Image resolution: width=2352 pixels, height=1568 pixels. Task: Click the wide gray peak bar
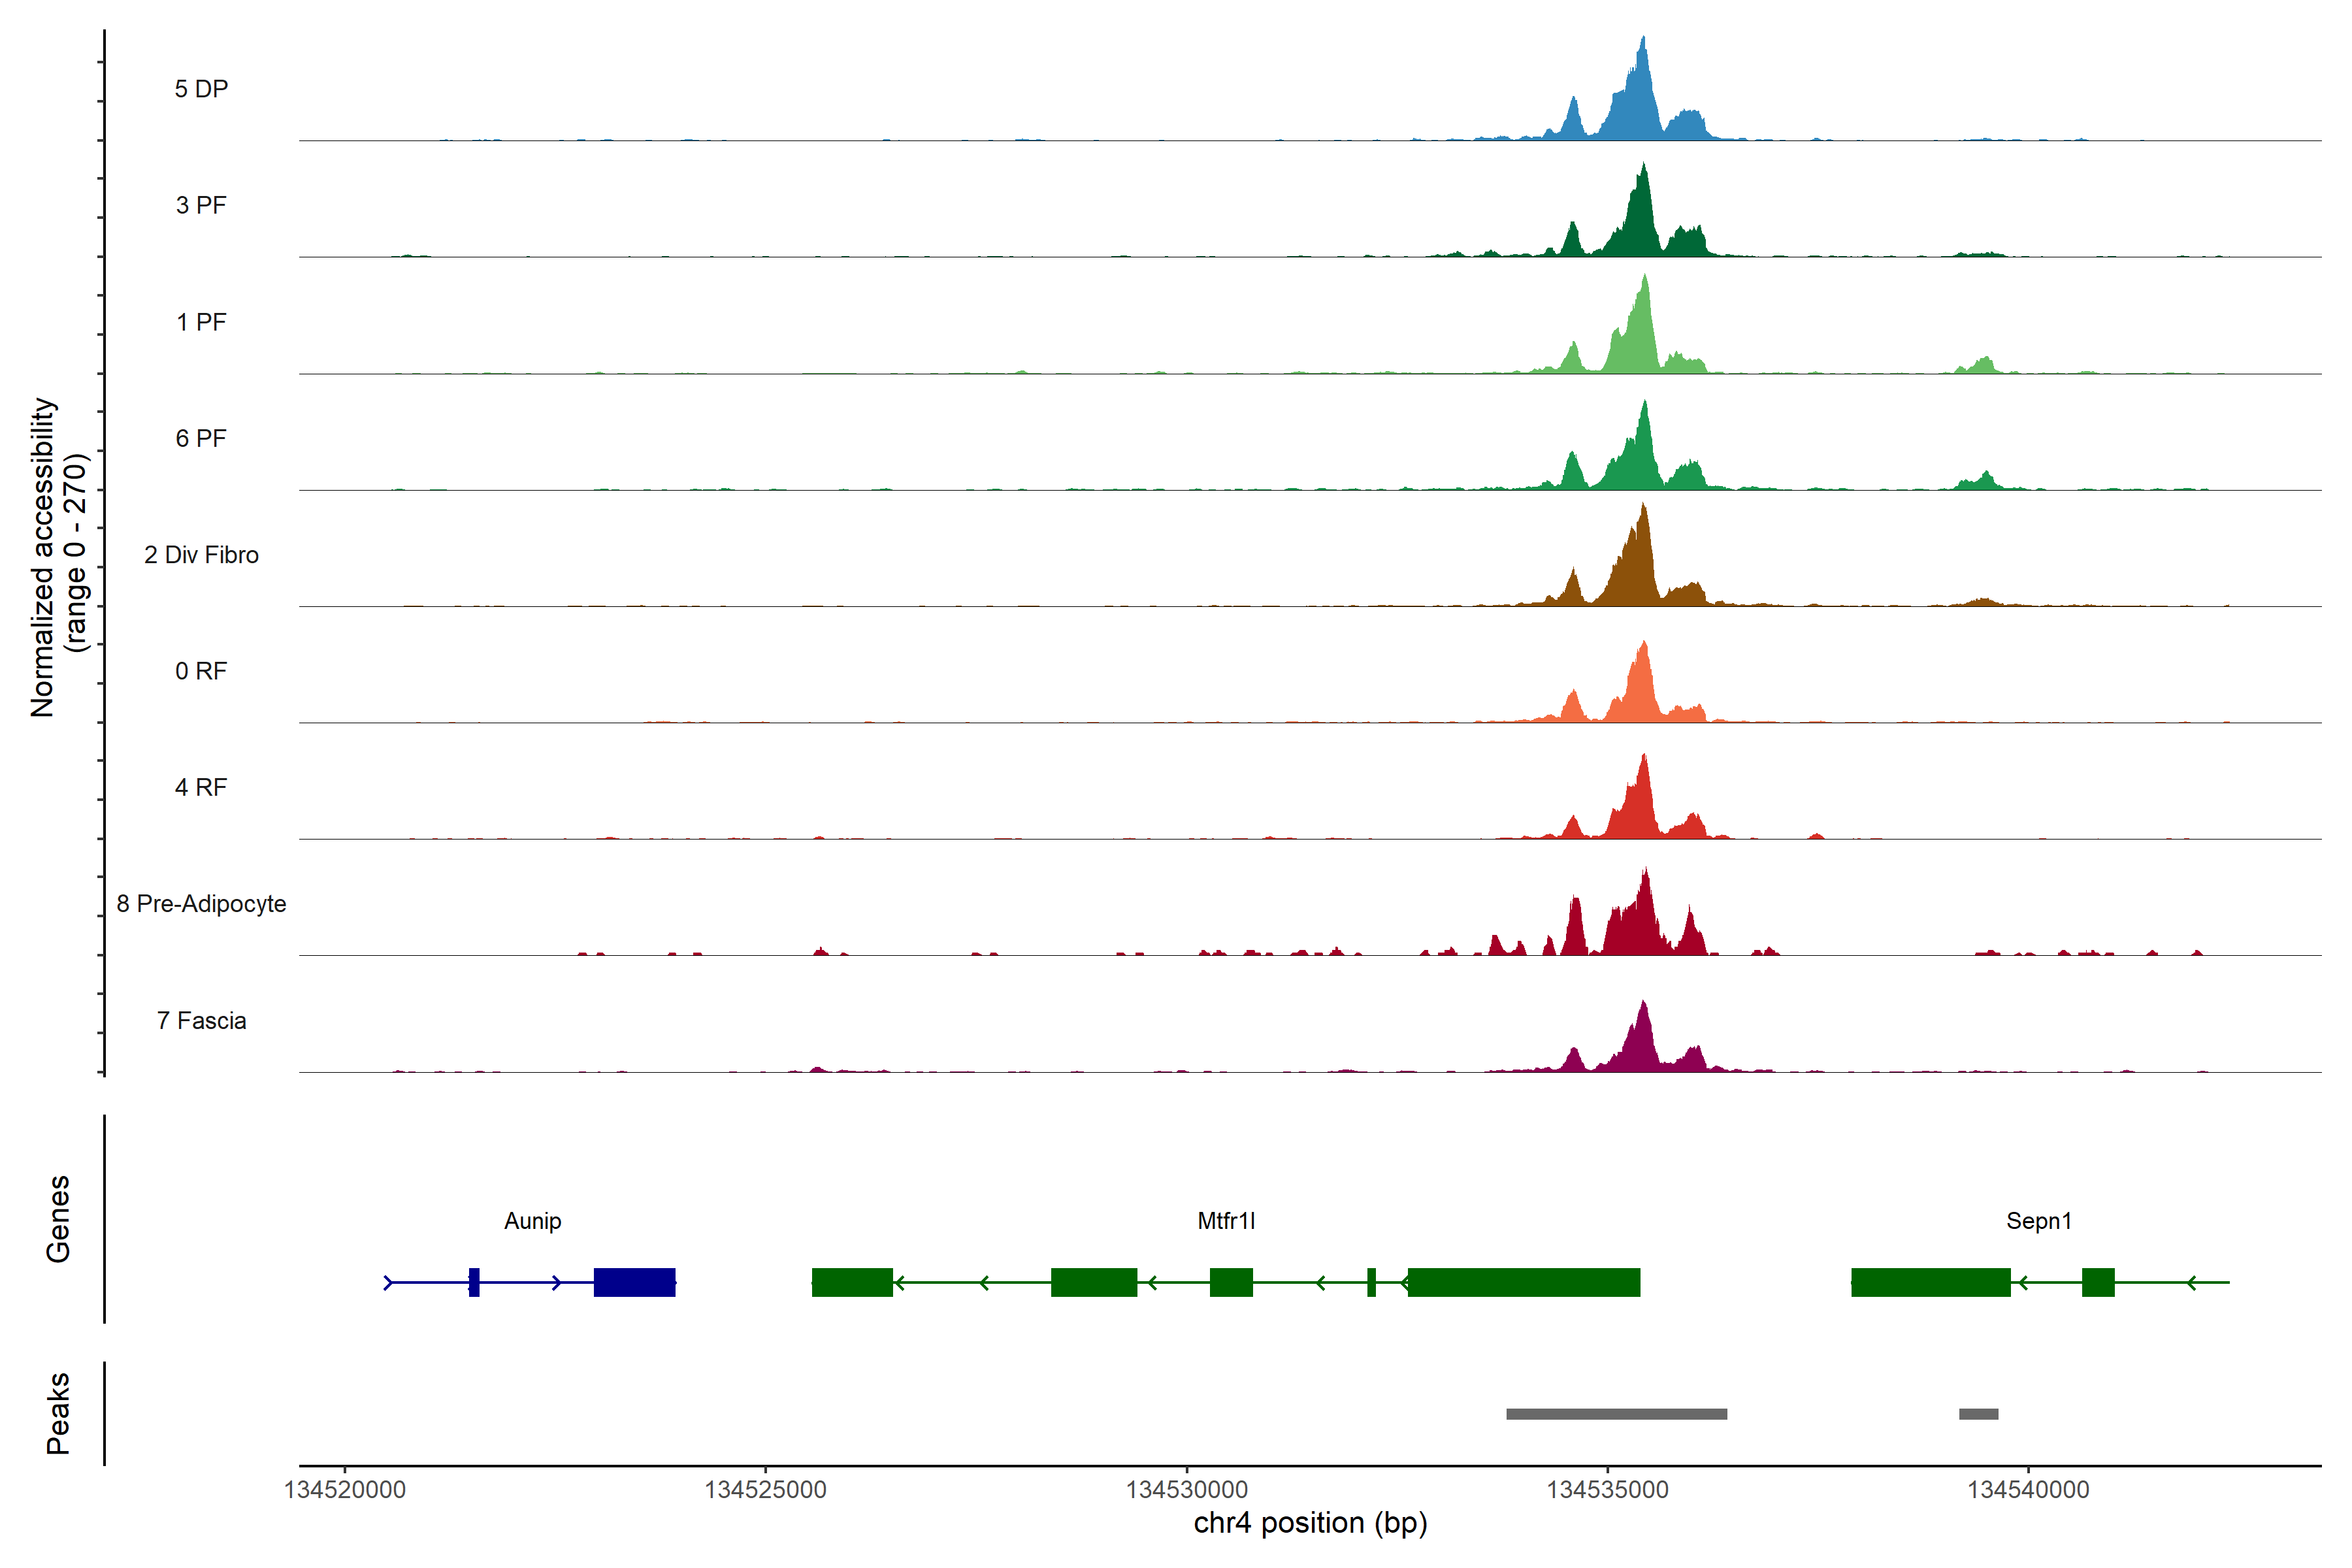pyautogui.click(x=1616, y=1414)
